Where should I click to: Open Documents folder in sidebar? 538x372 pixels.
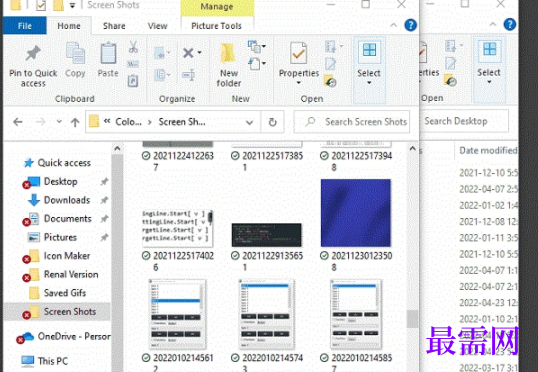click(68, 219)
